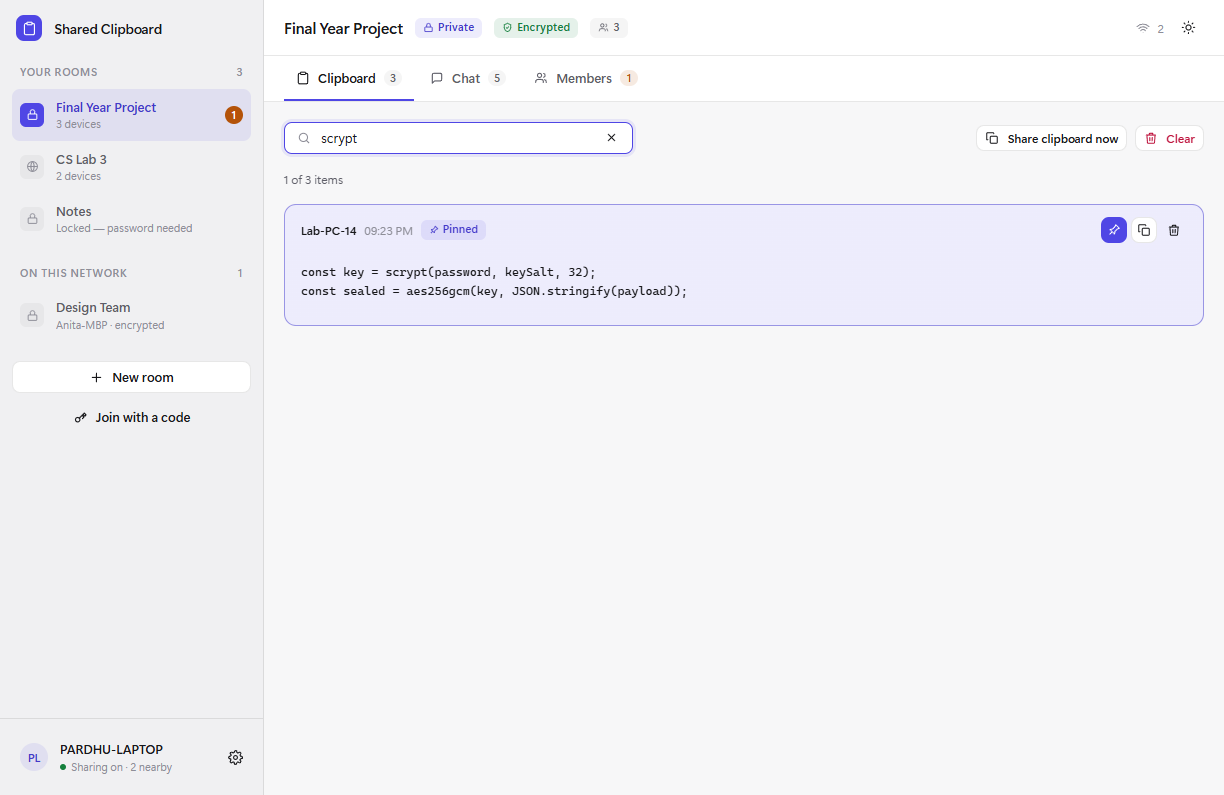Screen dimensions: 1224x795
Task: Select the locked Notes room
Action: (x=131, y=219)
